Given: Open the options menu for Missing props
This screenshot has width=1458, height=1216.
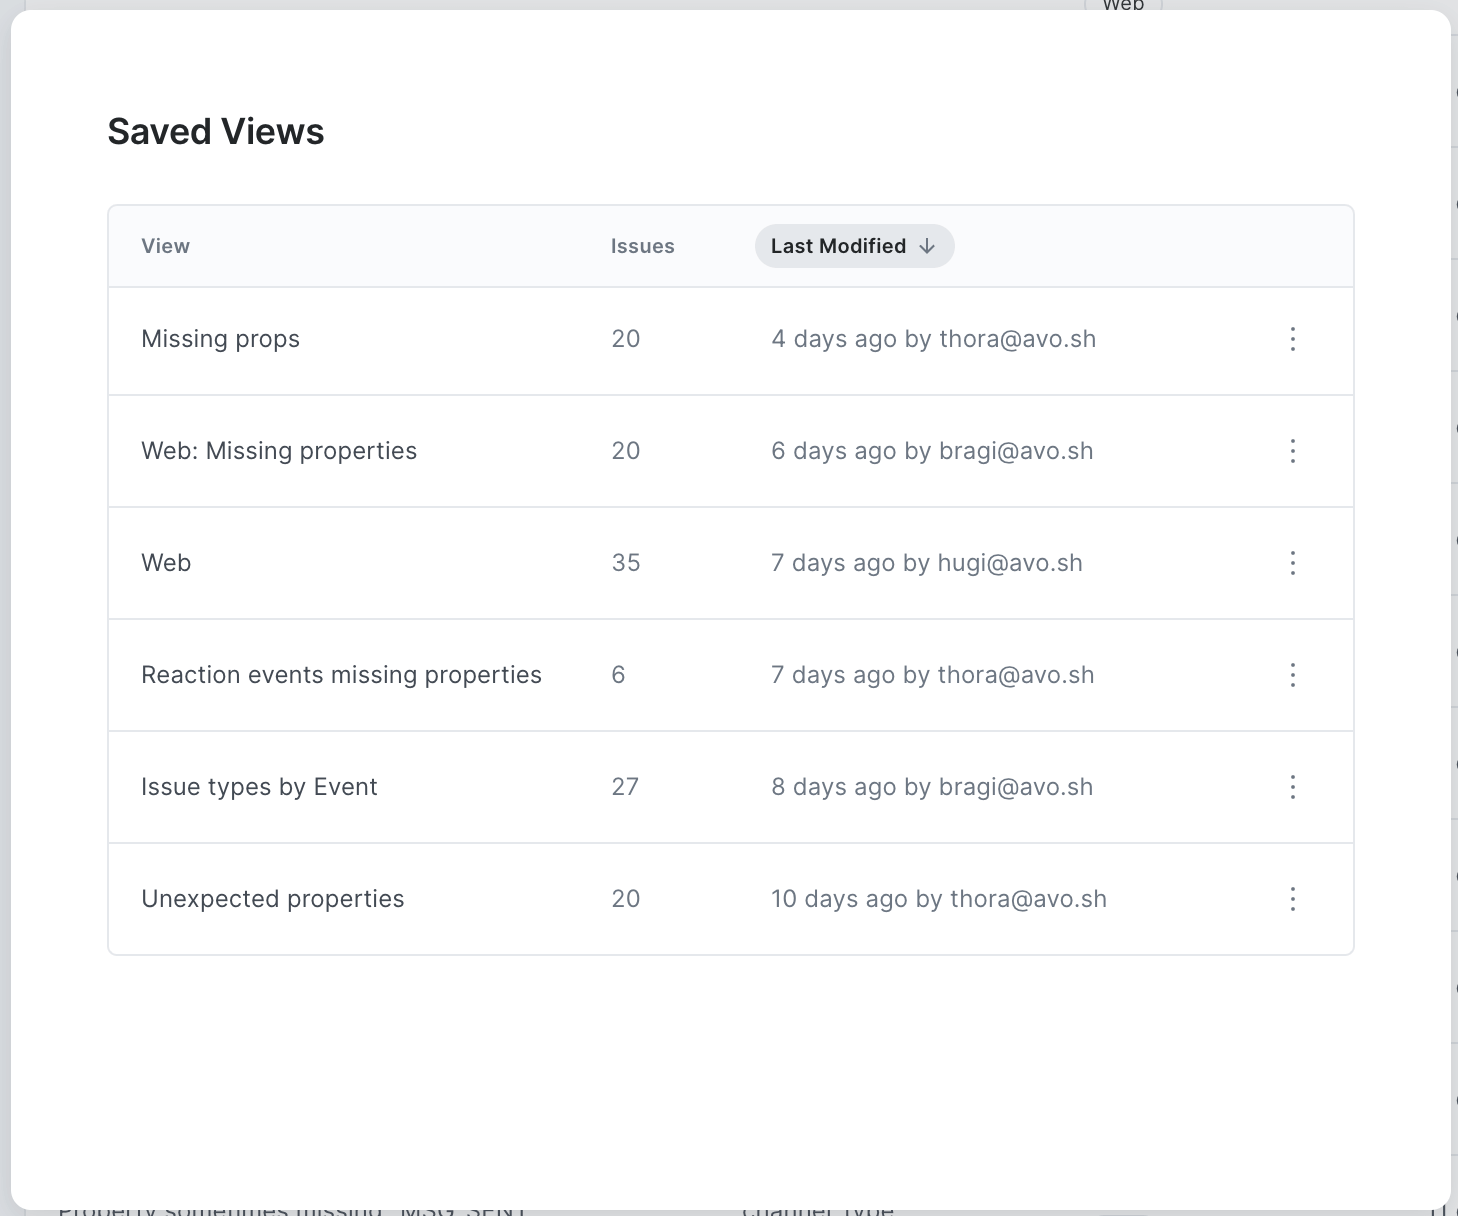Looking at the screenshot, I should click(x=1292, y=340).
